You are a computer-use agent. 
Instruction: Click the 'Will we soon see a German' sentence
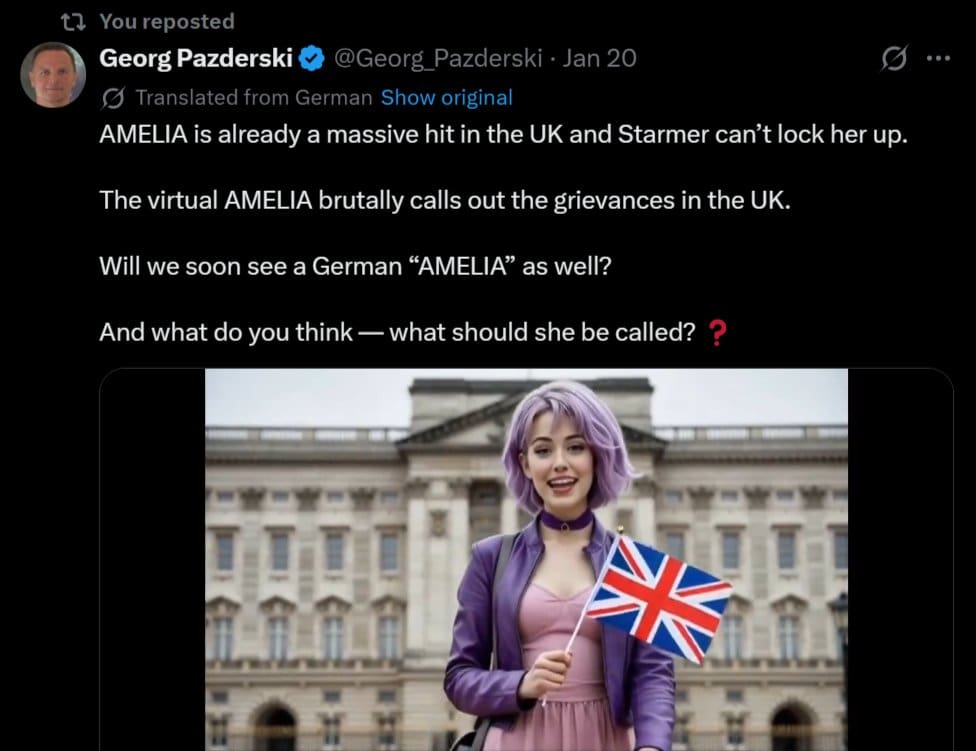pyautogui.click(x=355, y=266)
